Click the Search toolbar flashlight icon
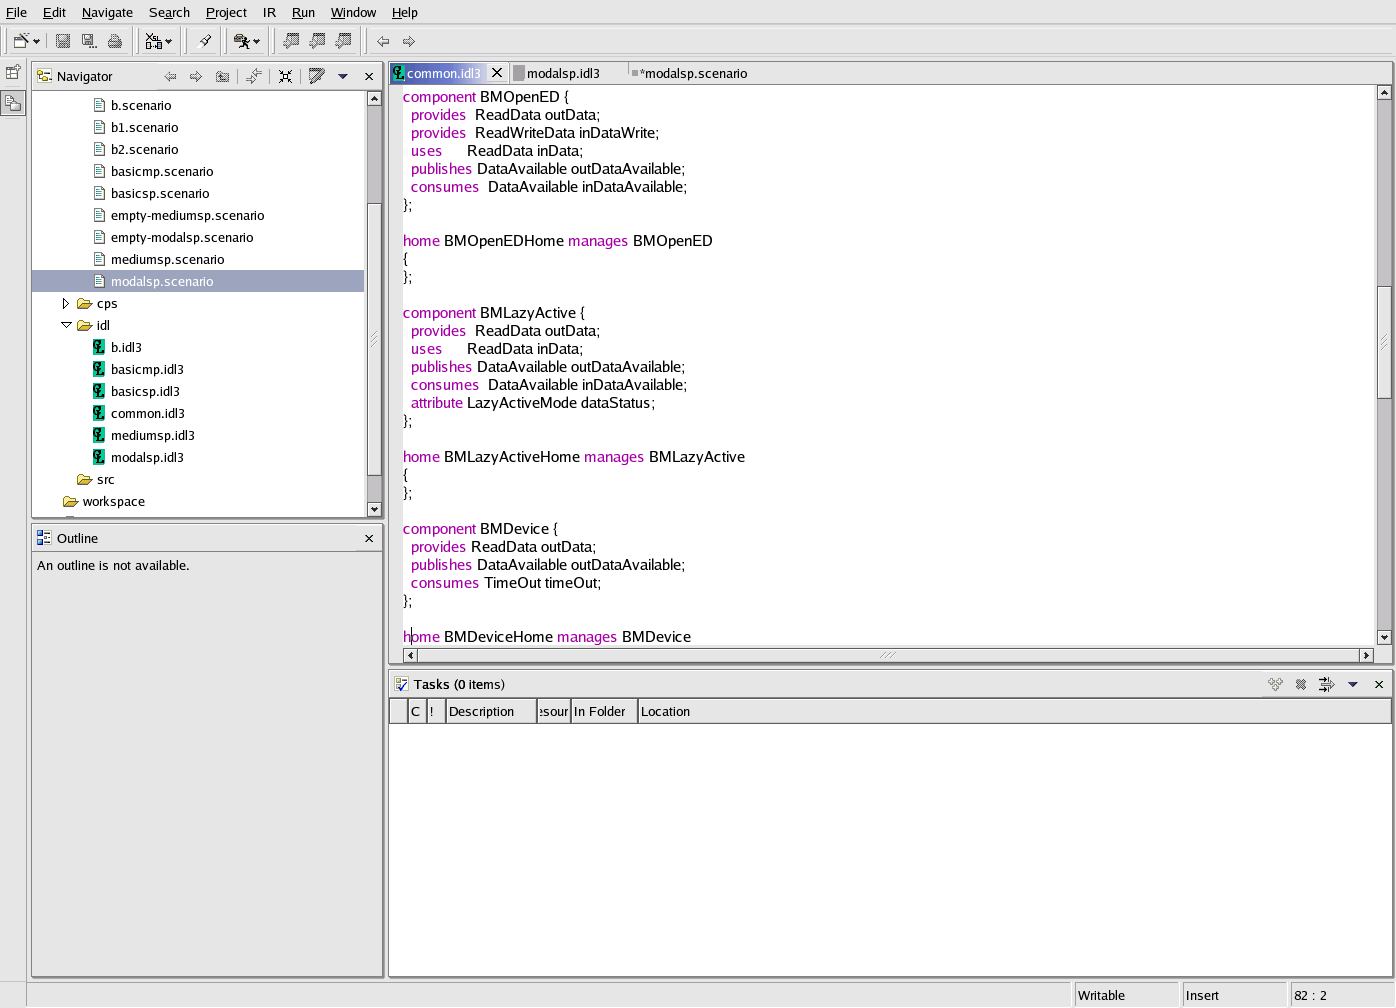The width and height of the screenshot is (1396, 1008). click(204, 41)
